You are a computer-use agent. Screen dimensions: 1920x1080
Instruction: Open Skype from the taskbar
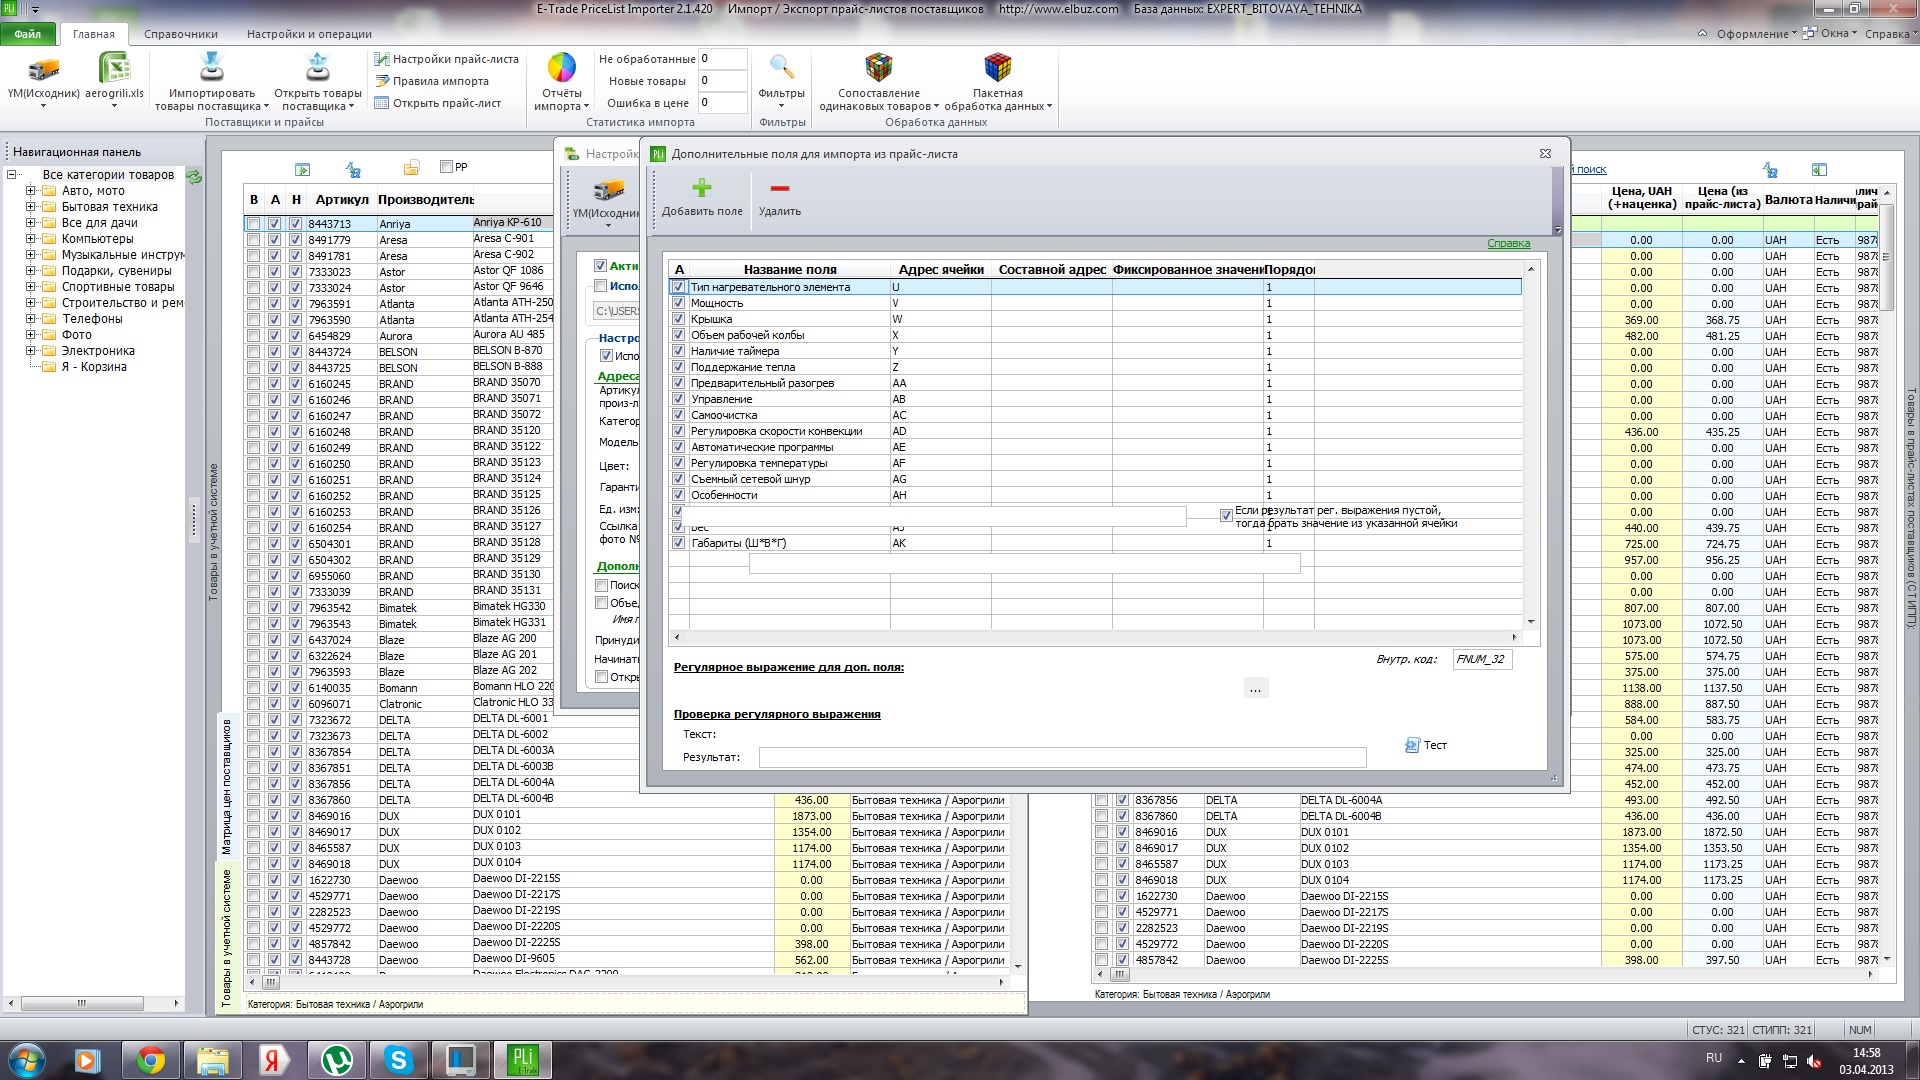pos(398,1060)
